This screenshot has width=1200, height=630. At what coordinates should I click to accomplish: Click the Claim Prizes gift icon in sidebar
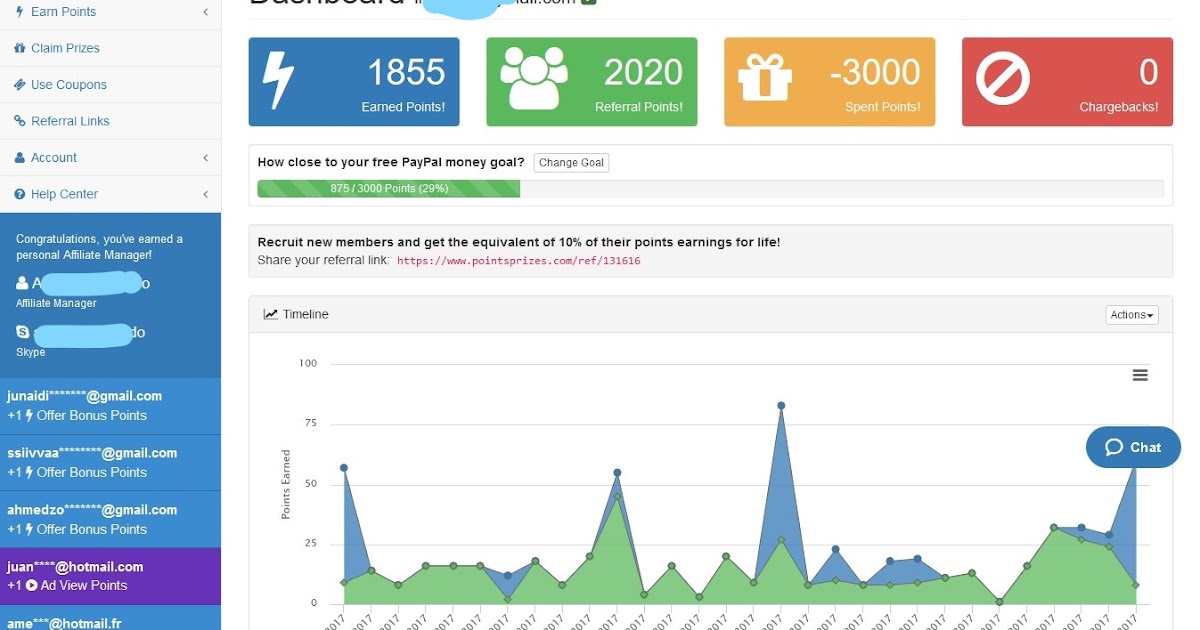(x=20, y=48)
